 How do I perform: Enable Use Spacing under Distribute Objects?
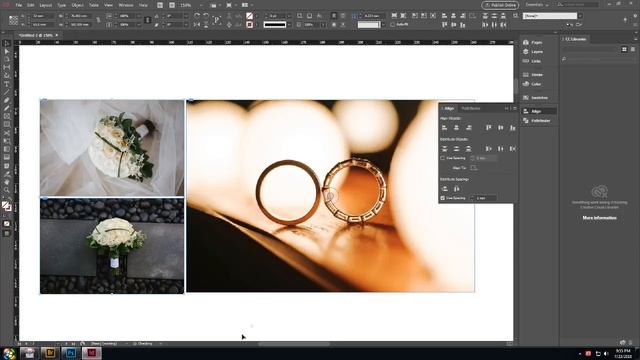coord(442,158)
